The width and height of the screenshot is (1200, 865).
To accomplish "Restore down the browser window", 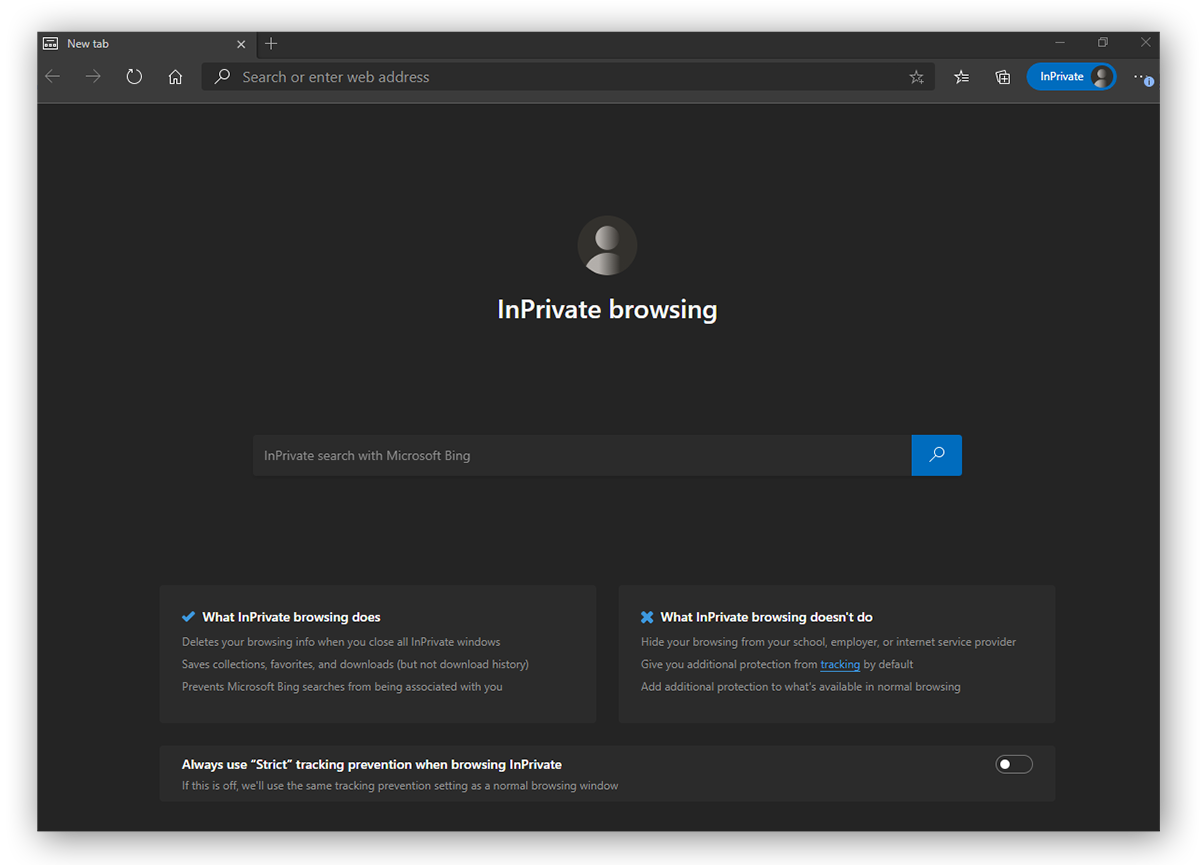I will 1103,43.
